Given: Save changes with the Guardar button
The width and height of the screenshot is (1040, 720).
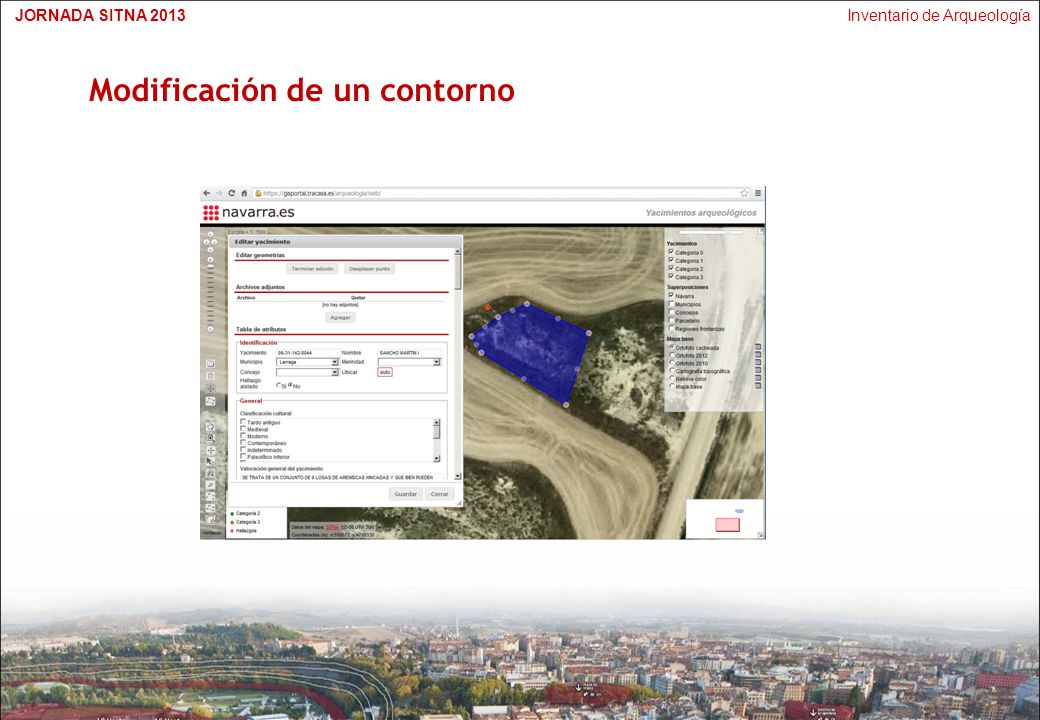Looking at the screenshot, I should pyautogui.click(x=405, y=494).
